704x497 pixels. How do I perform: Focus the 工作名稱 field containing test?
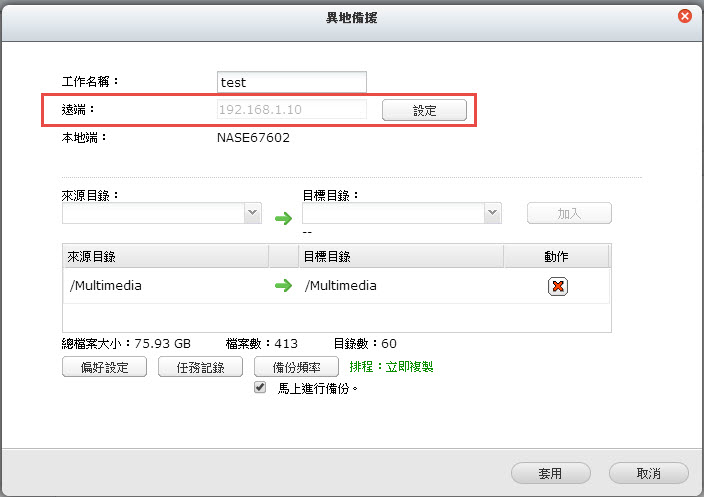[x=292, y=82]
